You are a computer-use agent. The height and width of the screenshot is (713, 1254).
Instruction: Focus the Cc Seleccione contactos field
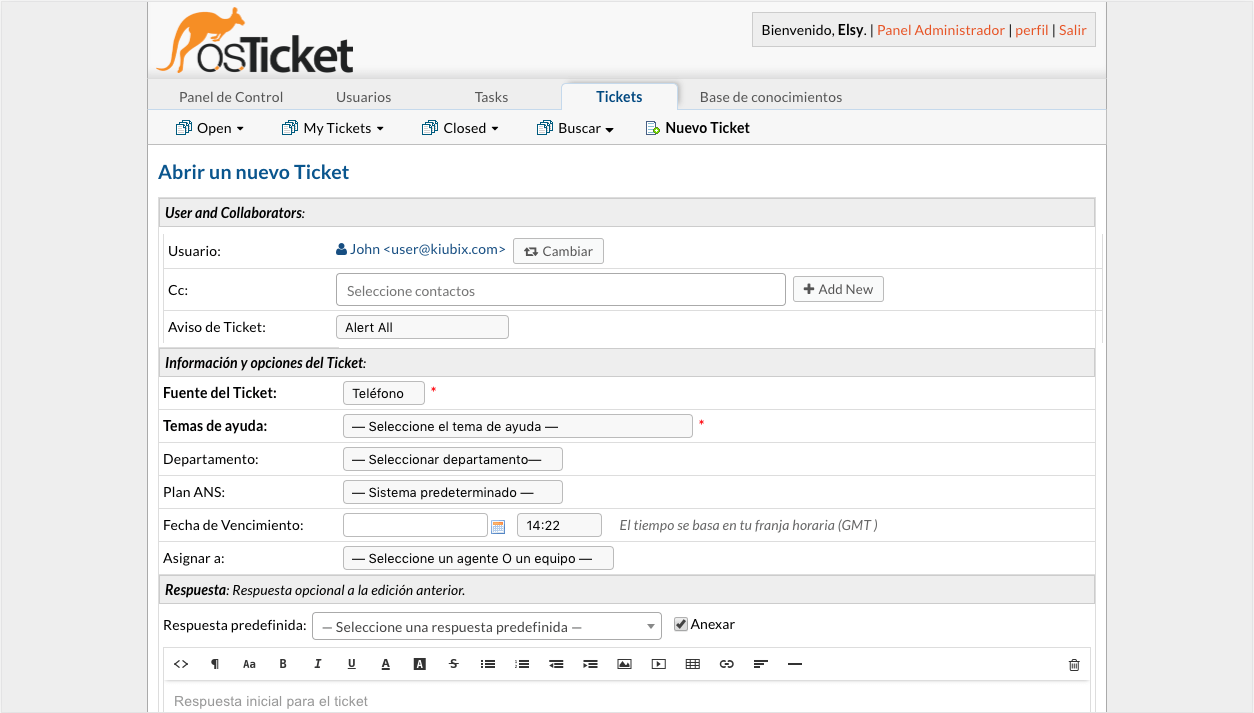coord(560,291)
